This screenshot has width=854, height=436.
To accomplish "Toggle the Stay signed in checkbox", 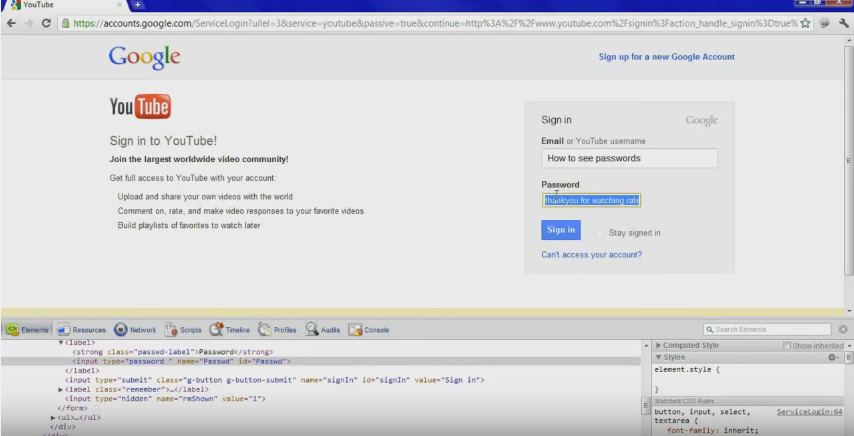I will (x=599, y=233).
